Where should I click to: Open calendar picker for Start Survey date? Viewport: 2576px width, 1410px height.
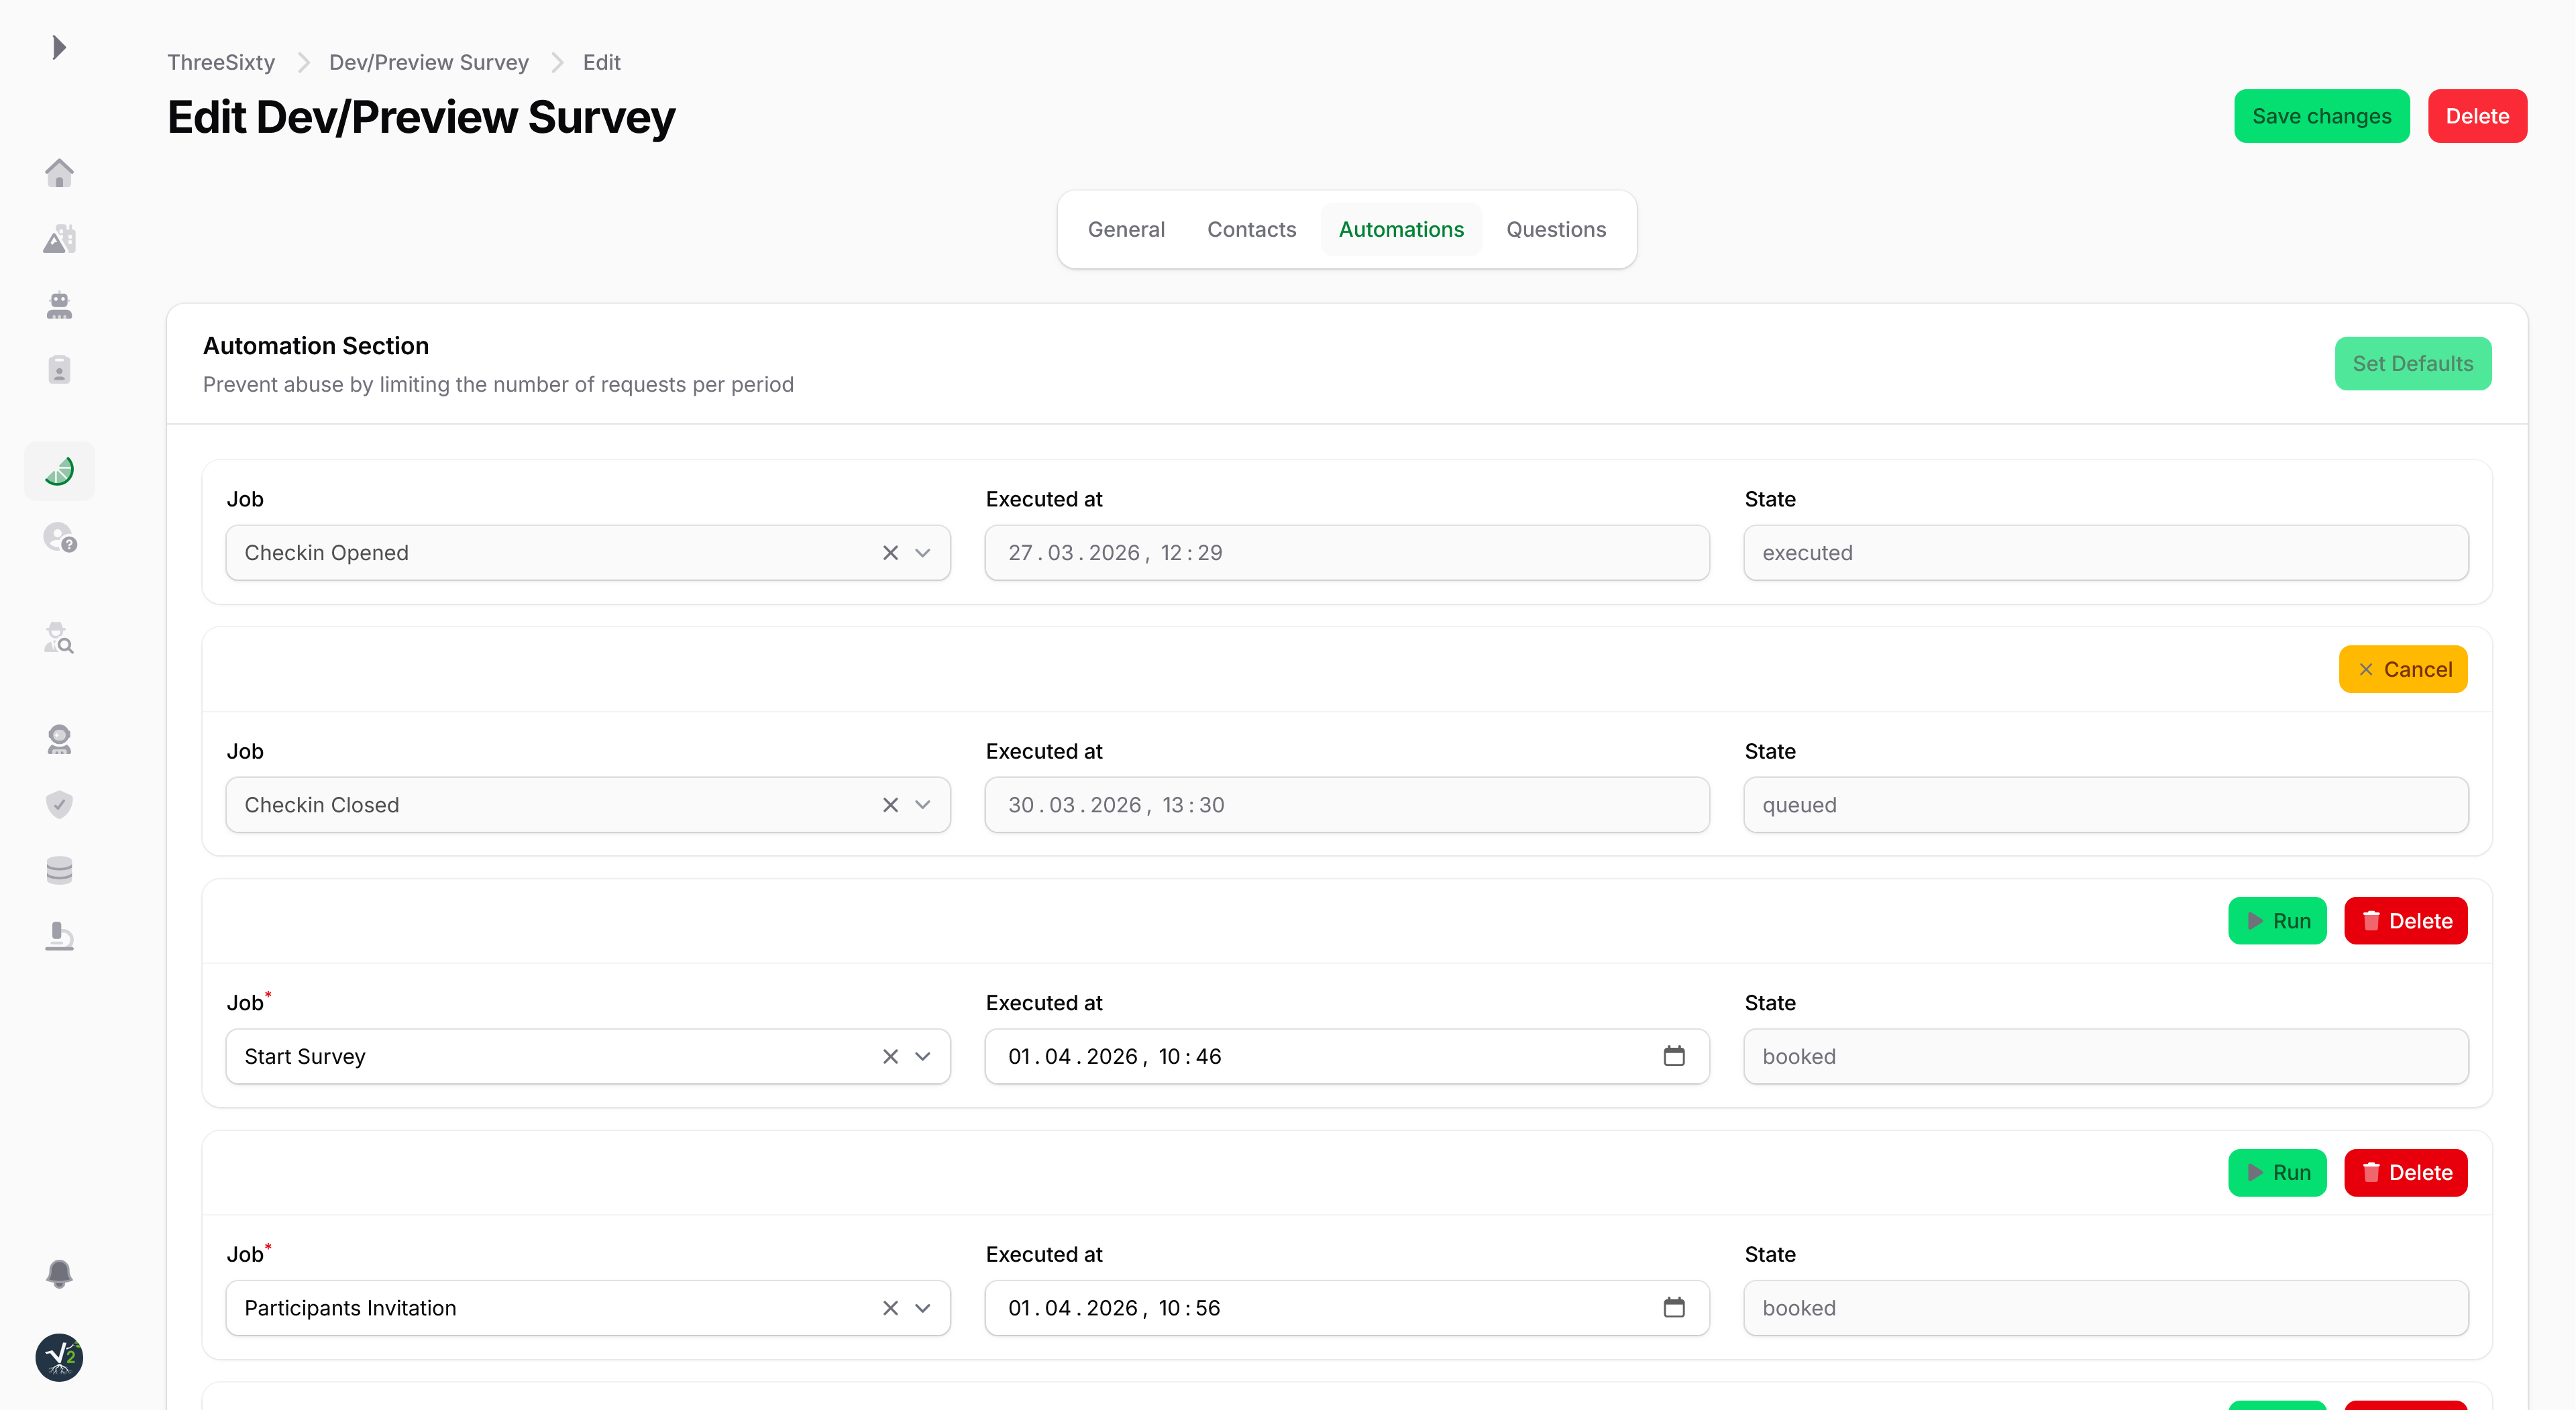click(x=1674, y=1056)
